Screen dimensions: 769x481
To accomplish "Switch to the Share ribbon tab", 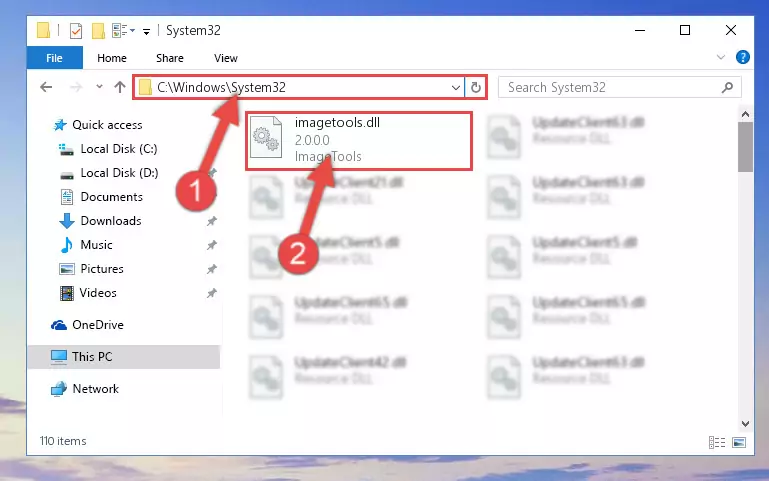I will click(x=170, y=58).
